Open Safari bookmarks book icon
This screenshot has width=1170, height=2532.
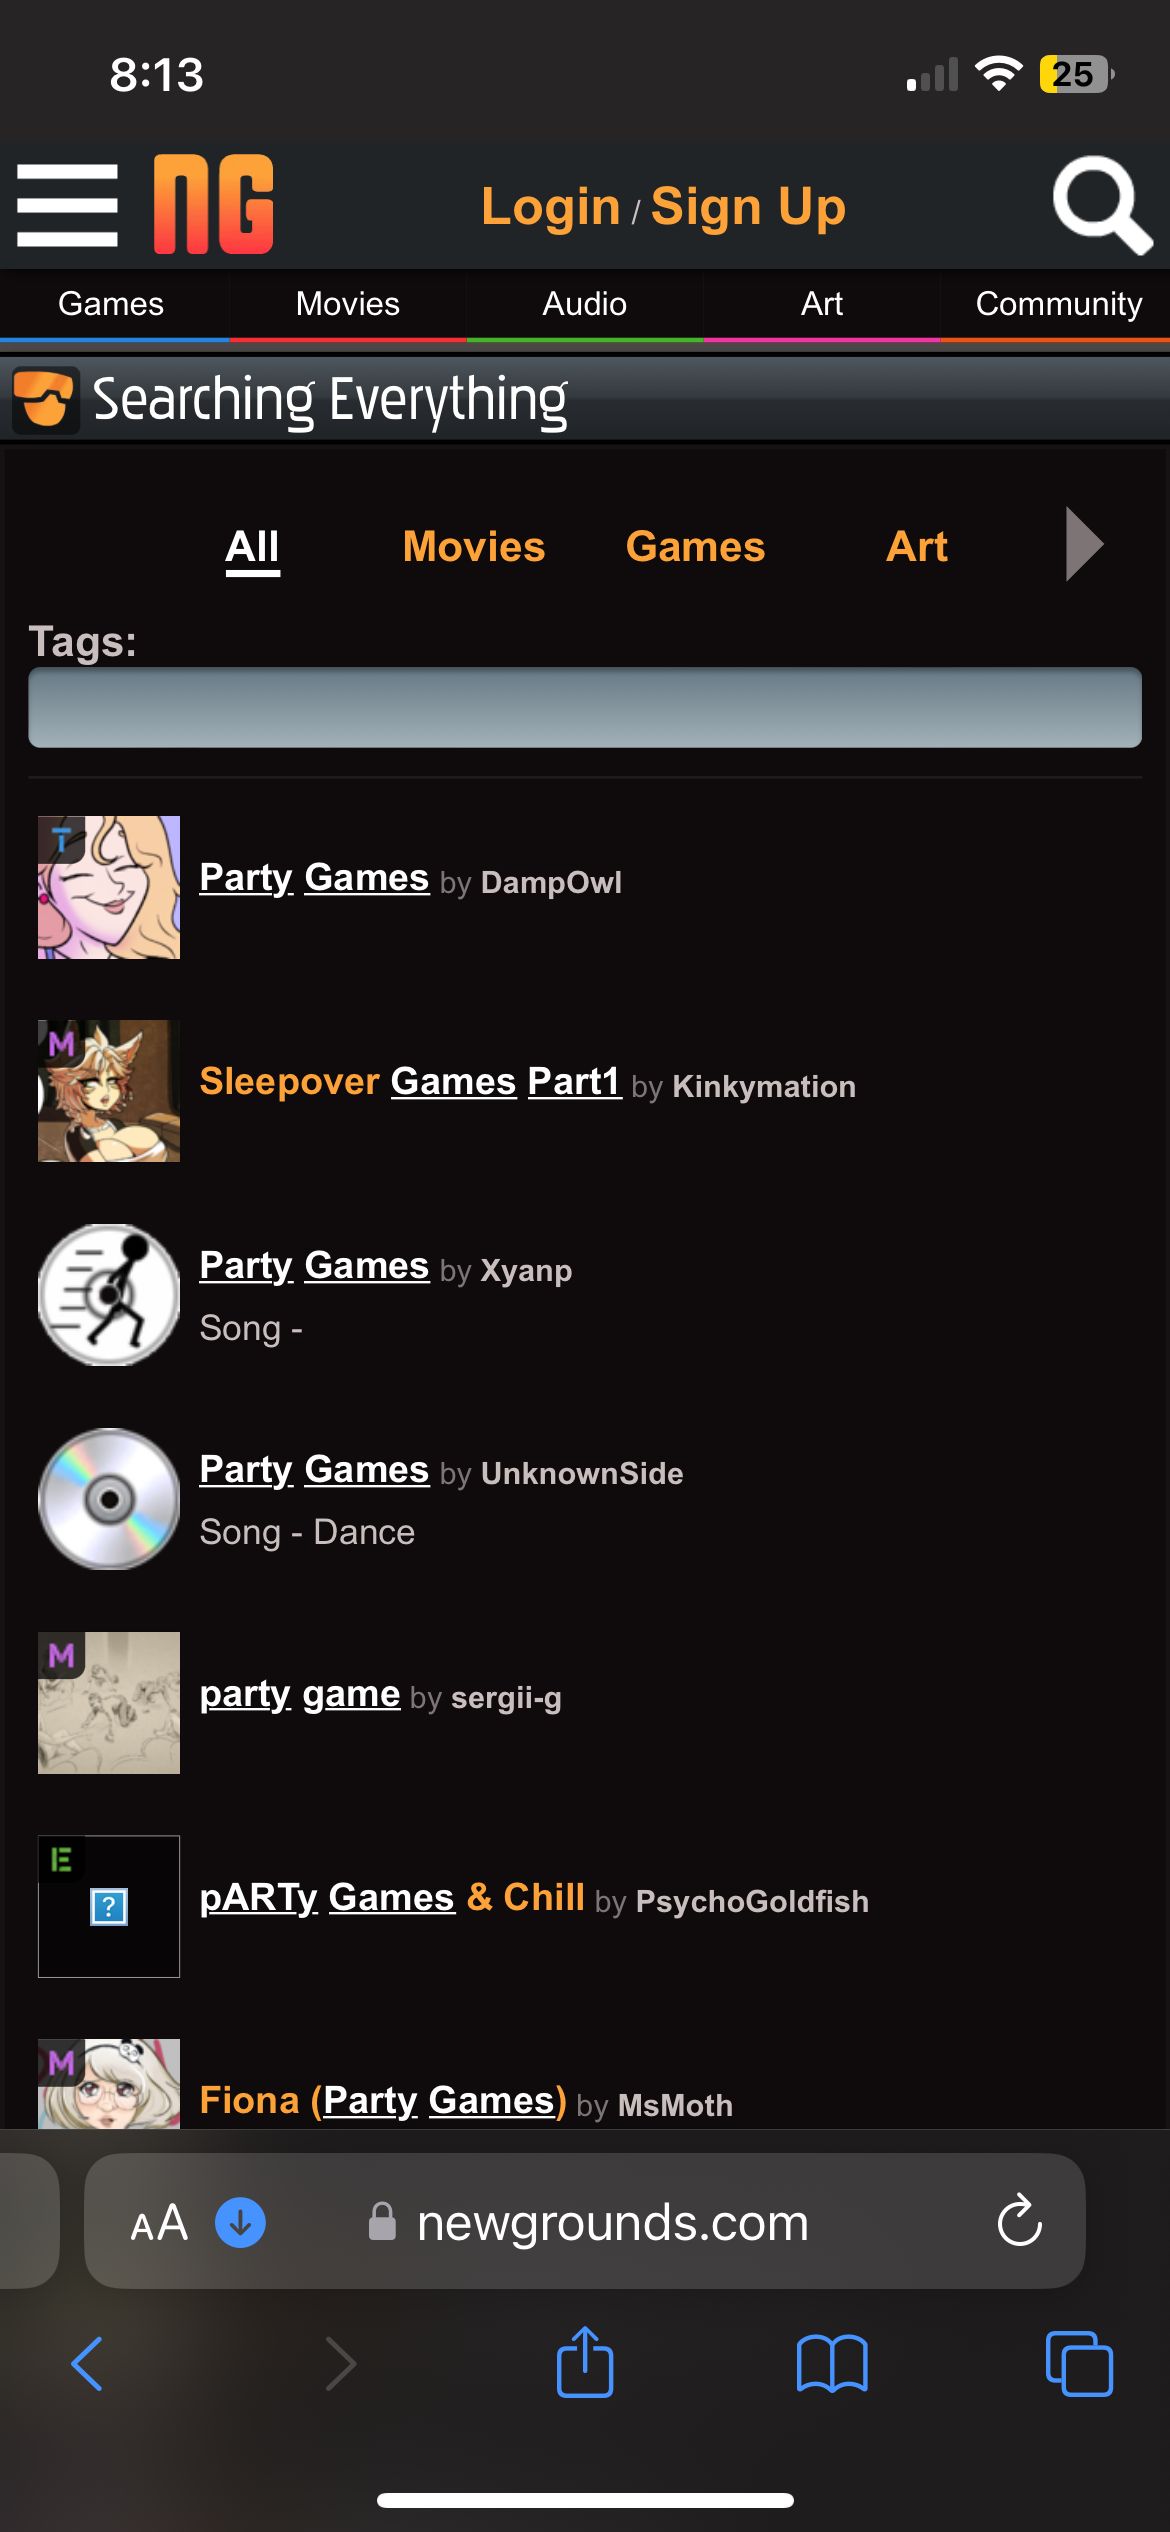tap(832, 2364)
